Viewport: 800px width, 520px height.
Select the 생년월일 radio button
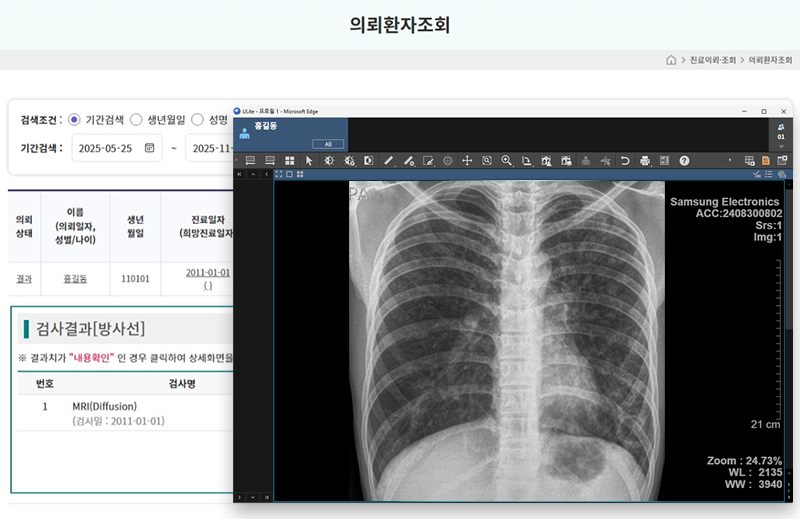point(136,119)
